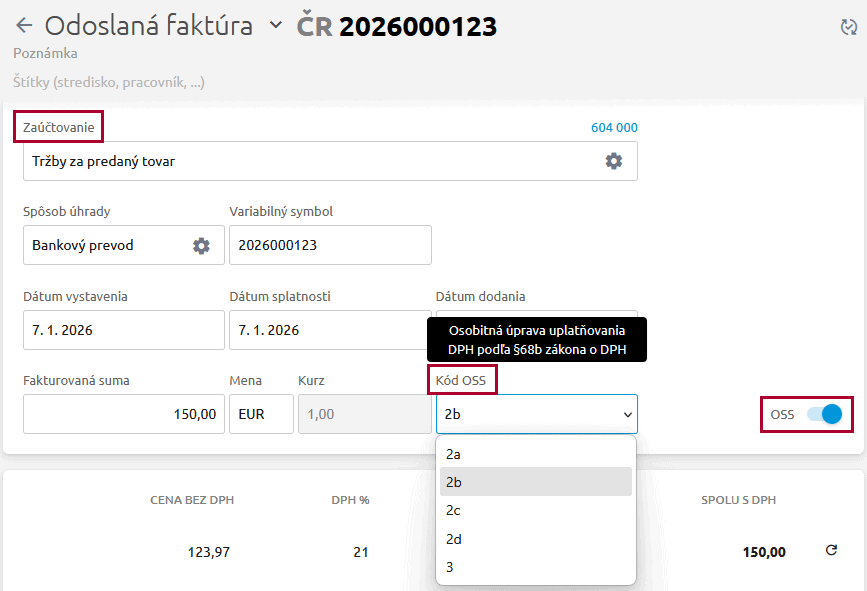This screenshot has height=591, width=867.
Task: Open the Mena EUR currency selector
Action: [261, 414]
